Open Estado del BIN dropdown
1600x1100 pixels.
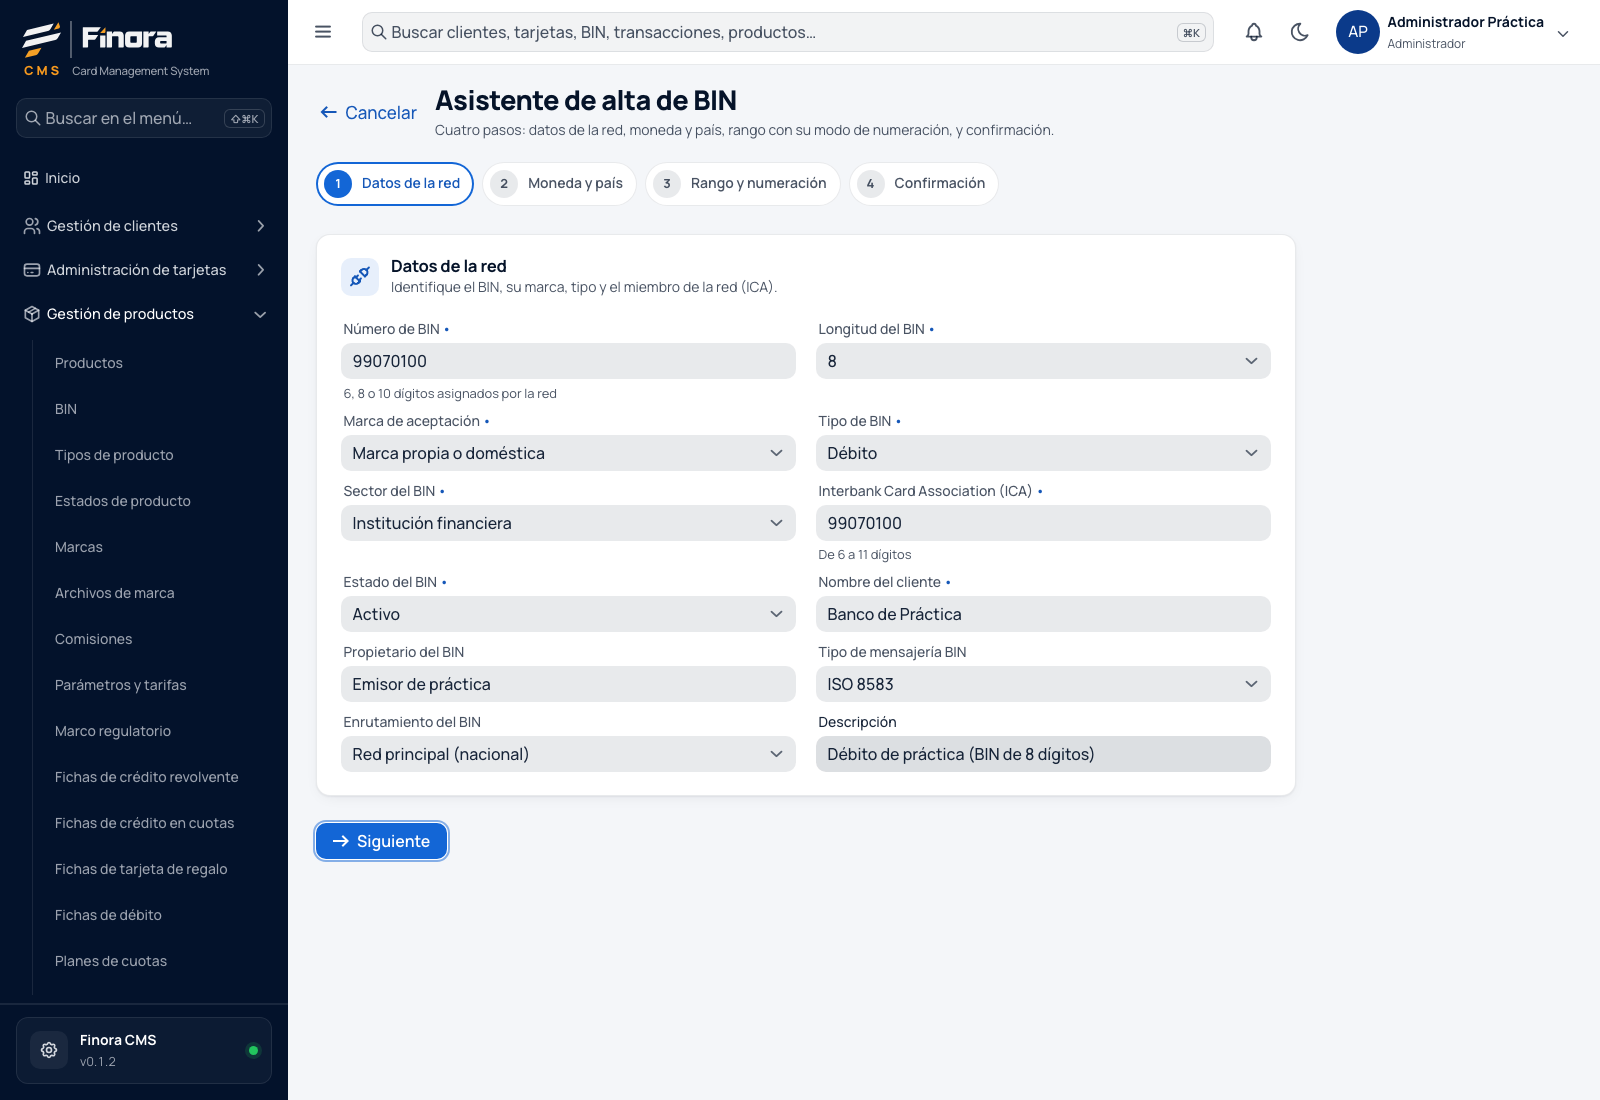(568, 614)
